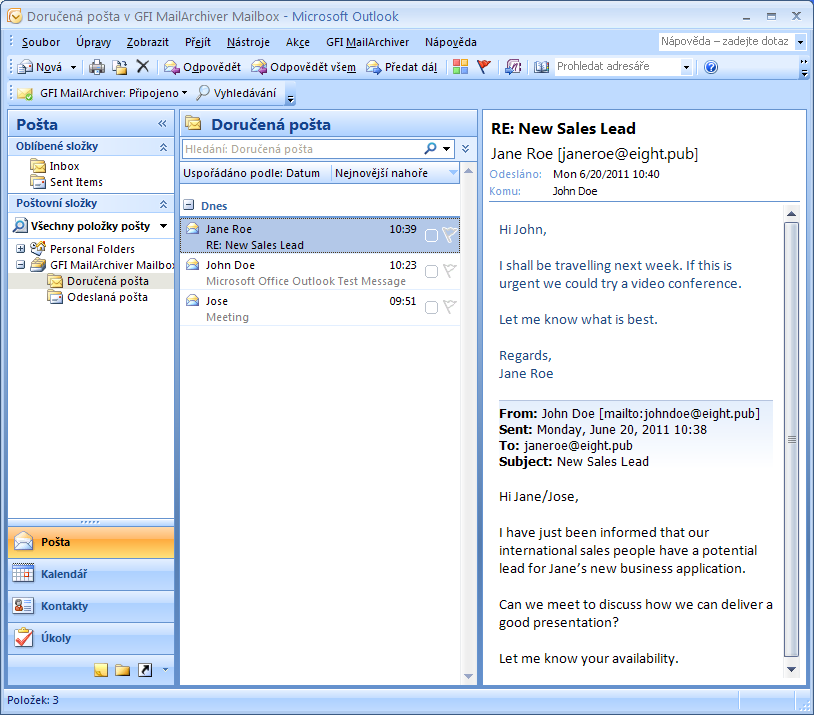Open the GFI MailArchiver menu
The image size is (814, 715).
click(368, 42)
